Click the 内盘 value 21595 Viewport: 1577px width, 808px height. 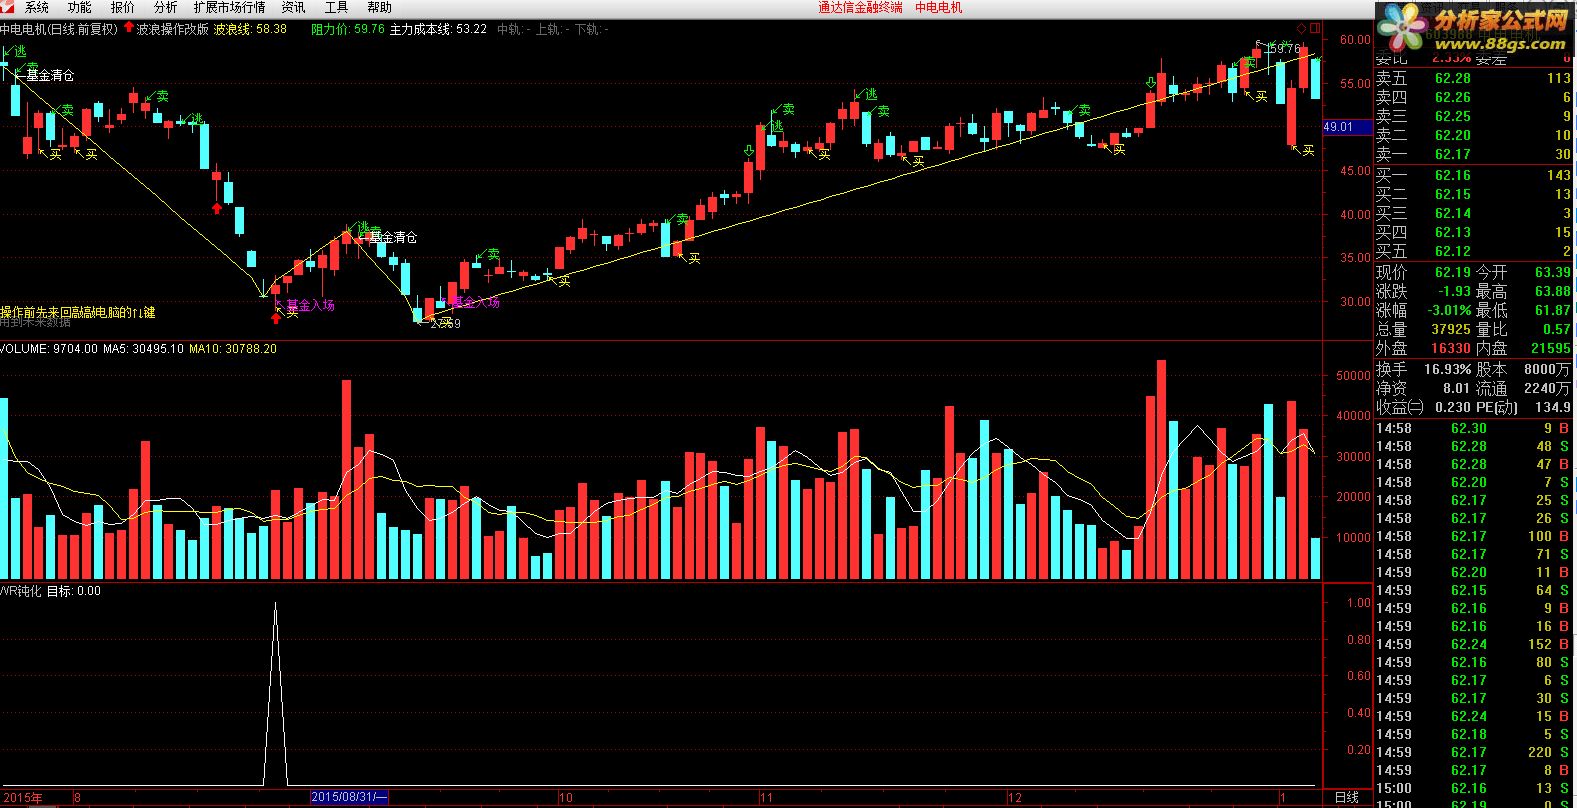1551,348
